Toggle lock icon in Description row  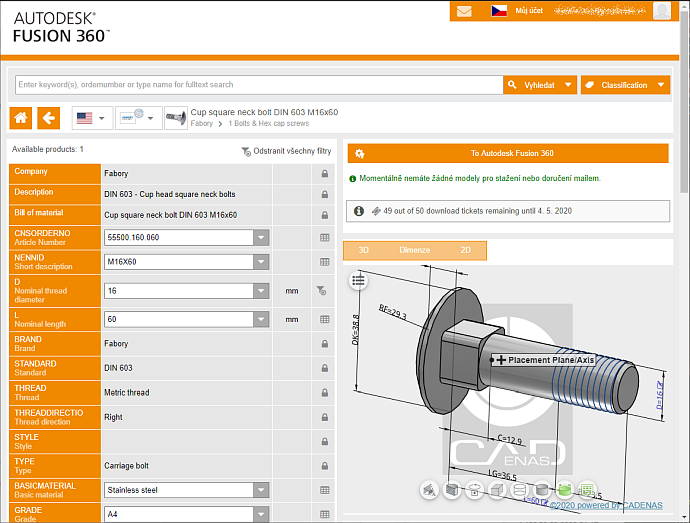pyautogui.click(x=324, y=193)
